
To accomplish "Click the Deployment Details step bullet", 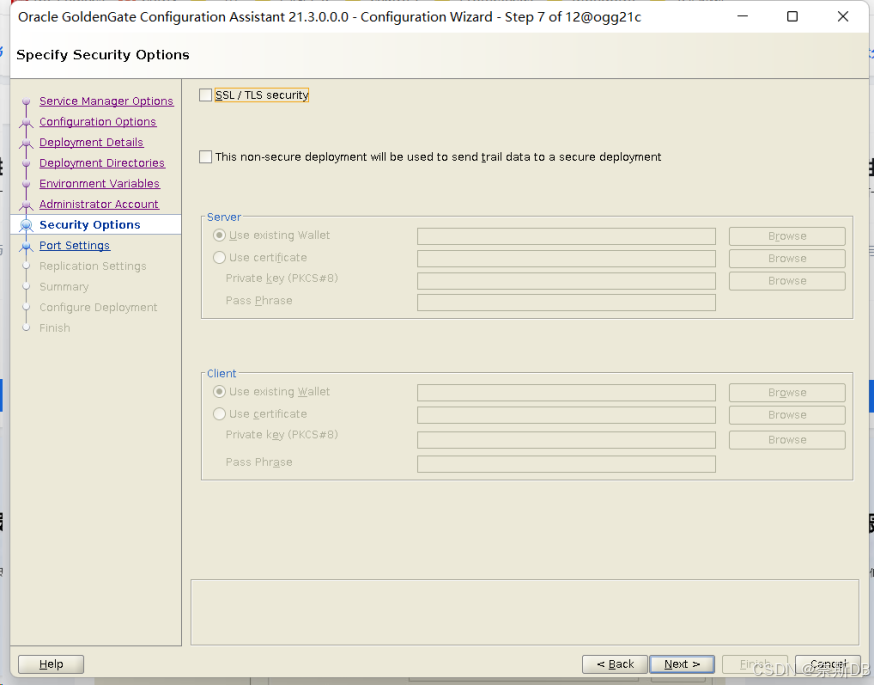I will click(26, 143).
